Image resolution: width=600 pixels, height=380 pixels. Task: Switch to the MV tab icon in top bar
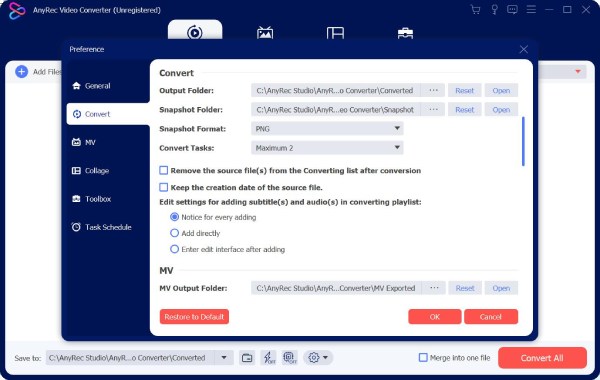(x=265, y=33)
